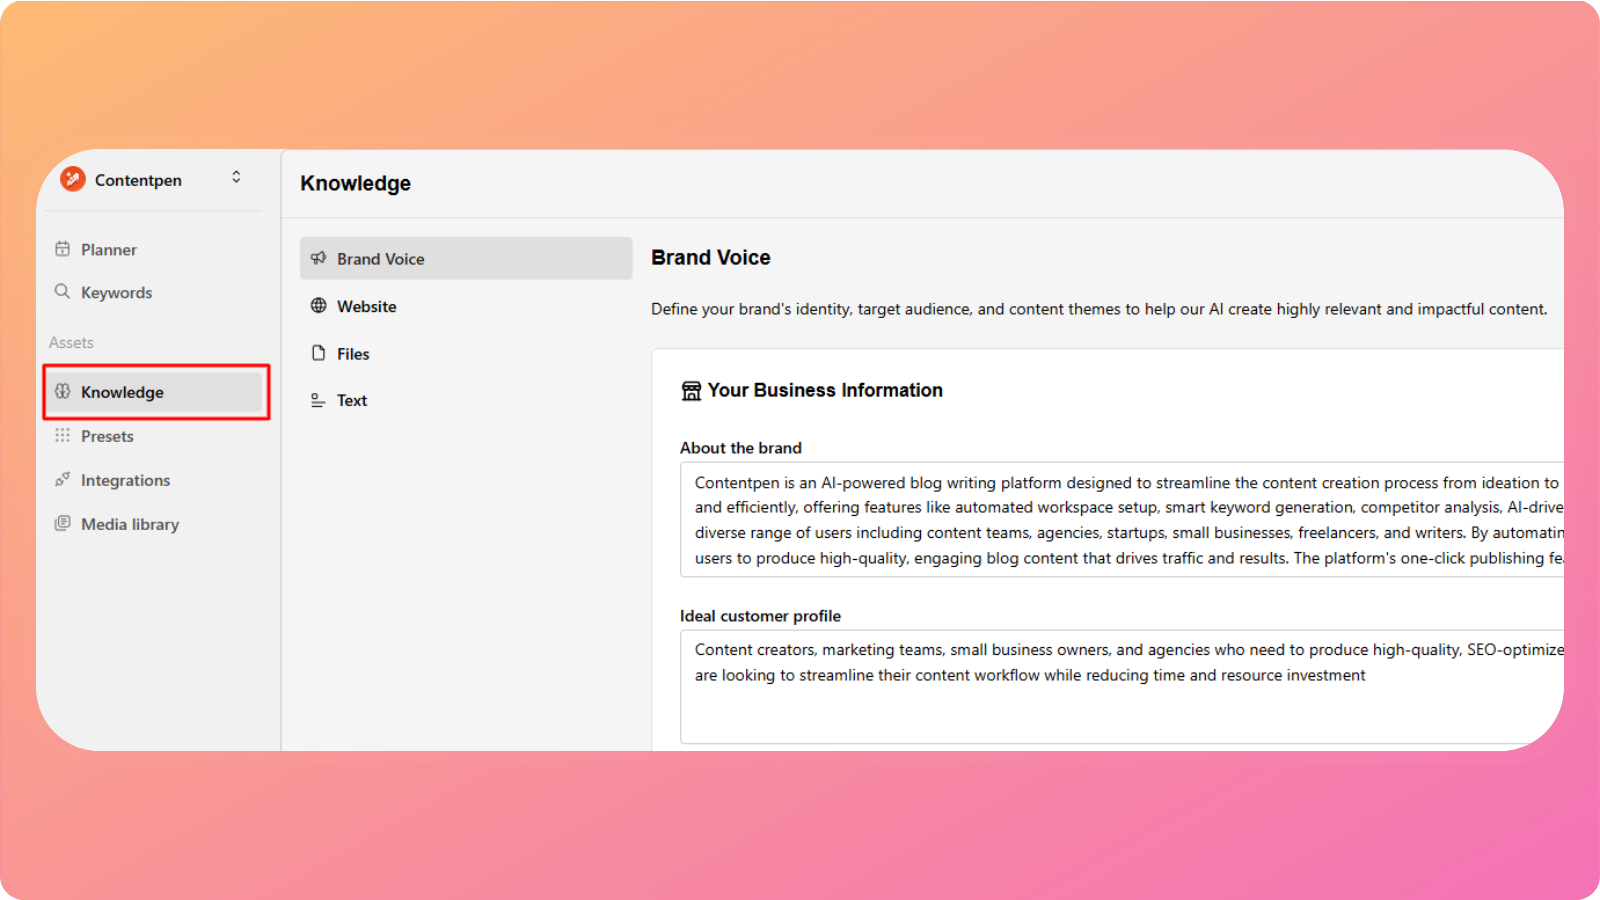Click into the About the brand field
Image resolution: width=1600 pixels, height=900 pixels.
click(x=1120, y=520)
